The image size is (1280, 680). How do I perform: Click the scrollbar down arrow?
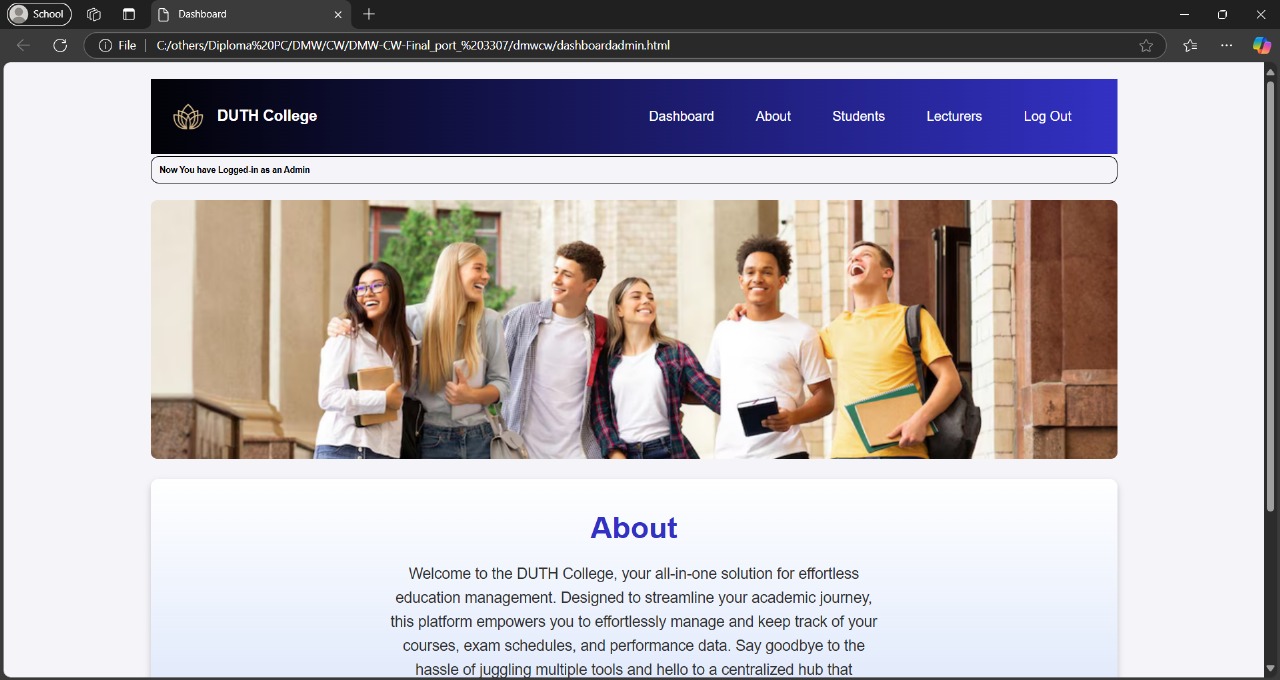pos(1271,668)
